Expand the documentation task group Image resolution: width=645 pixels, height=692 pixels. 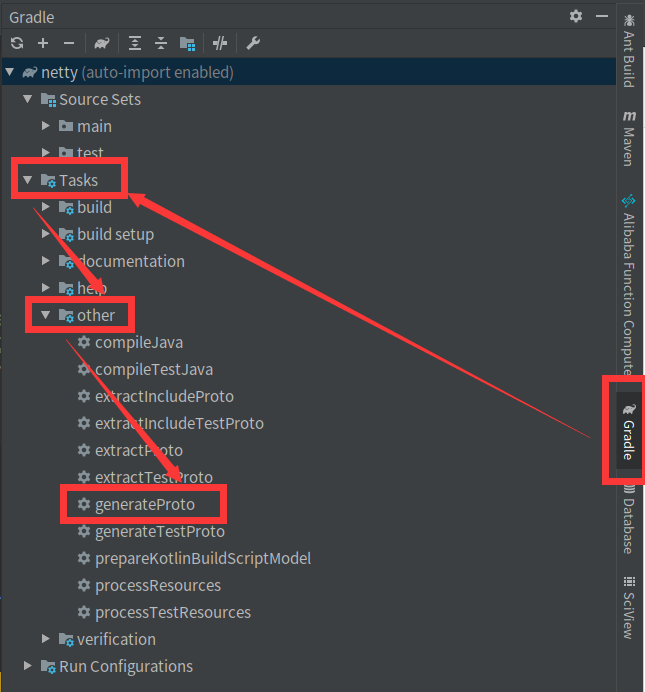point(45,261)
